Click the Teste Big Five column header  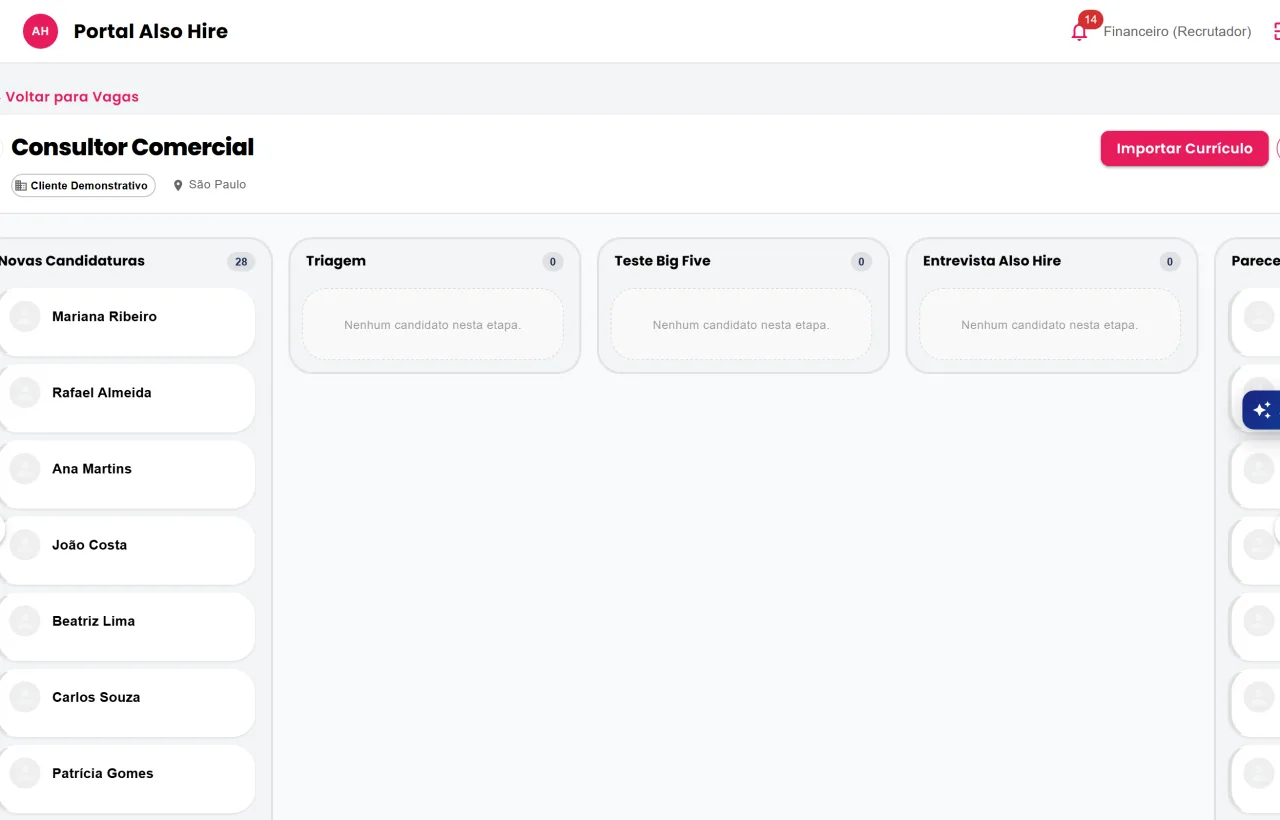(x=662, y=261)
